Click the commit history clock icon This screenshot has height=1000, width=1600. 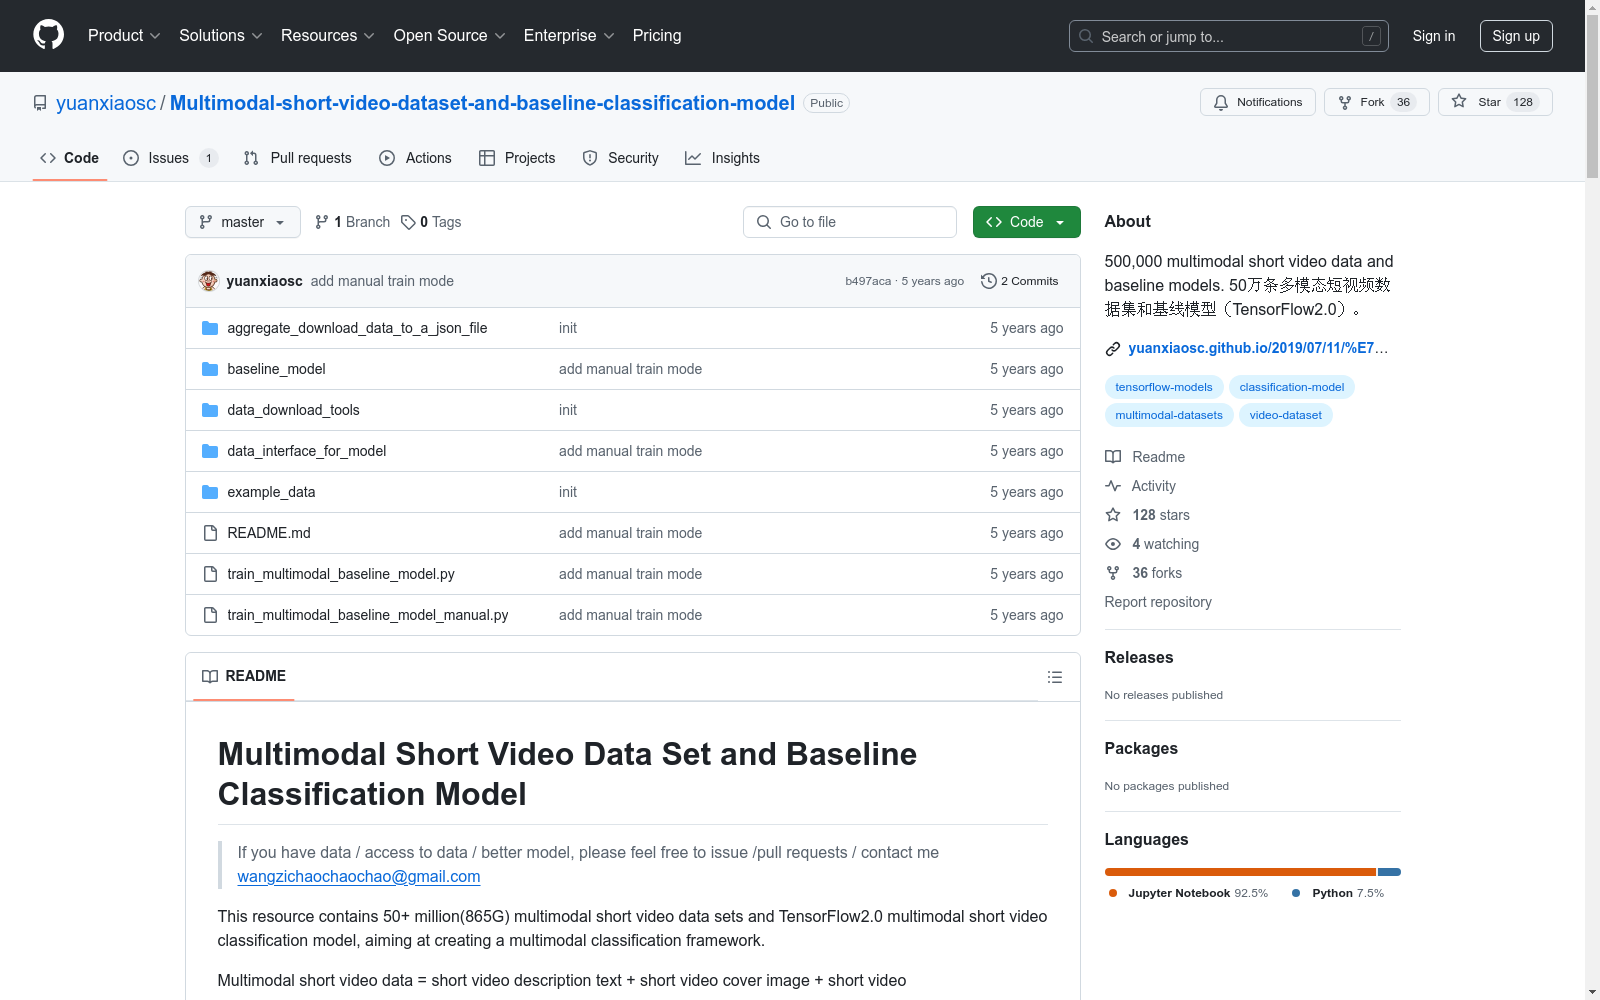[989, 281]
